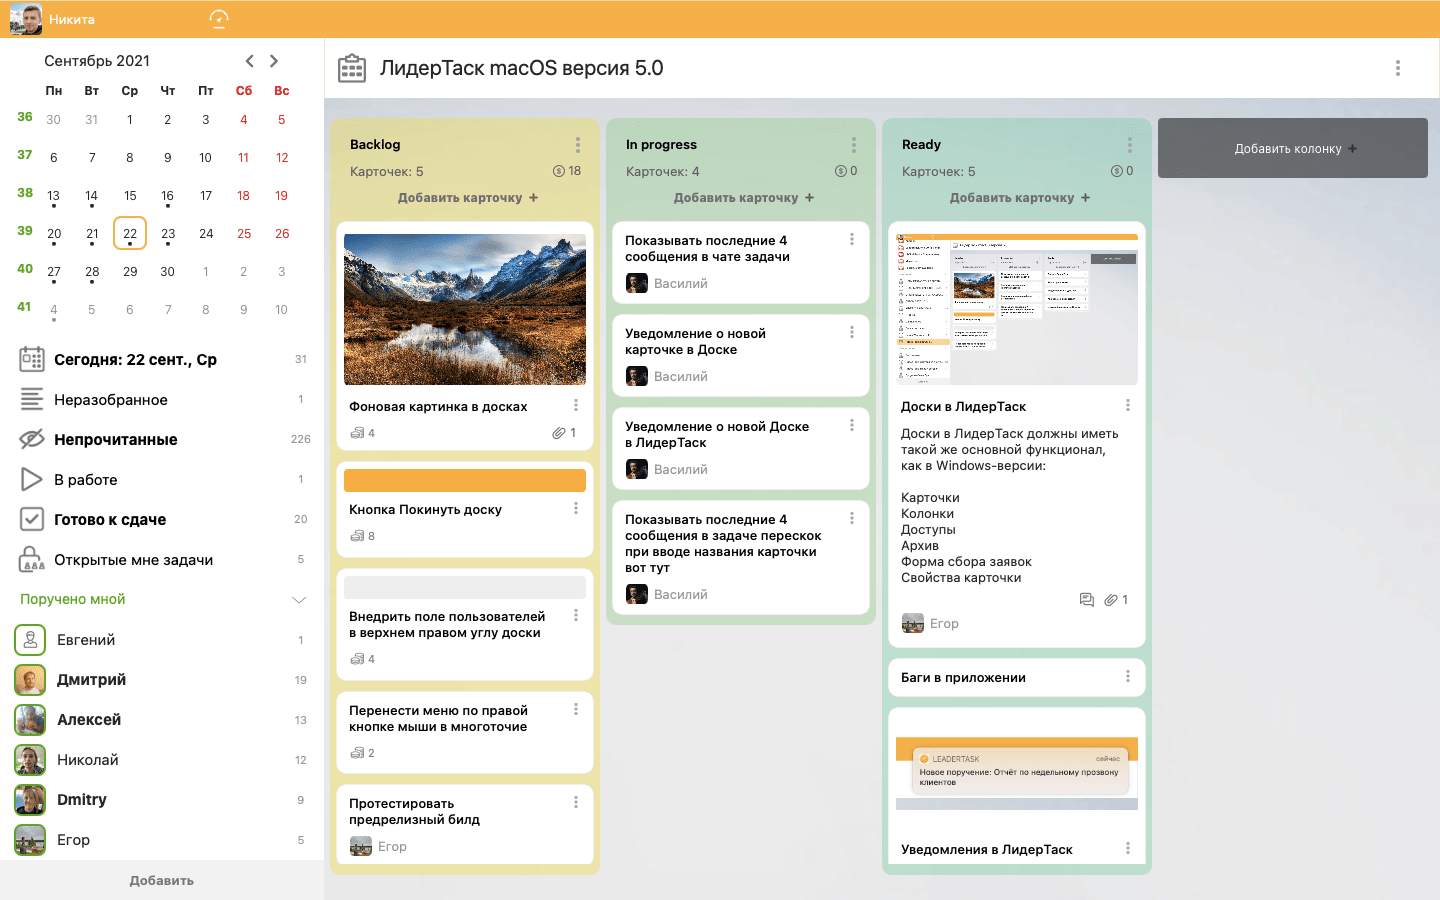Click week number 38 in the calendar
Viewport: 1440px width, 900px height.
tap(25, 193)
